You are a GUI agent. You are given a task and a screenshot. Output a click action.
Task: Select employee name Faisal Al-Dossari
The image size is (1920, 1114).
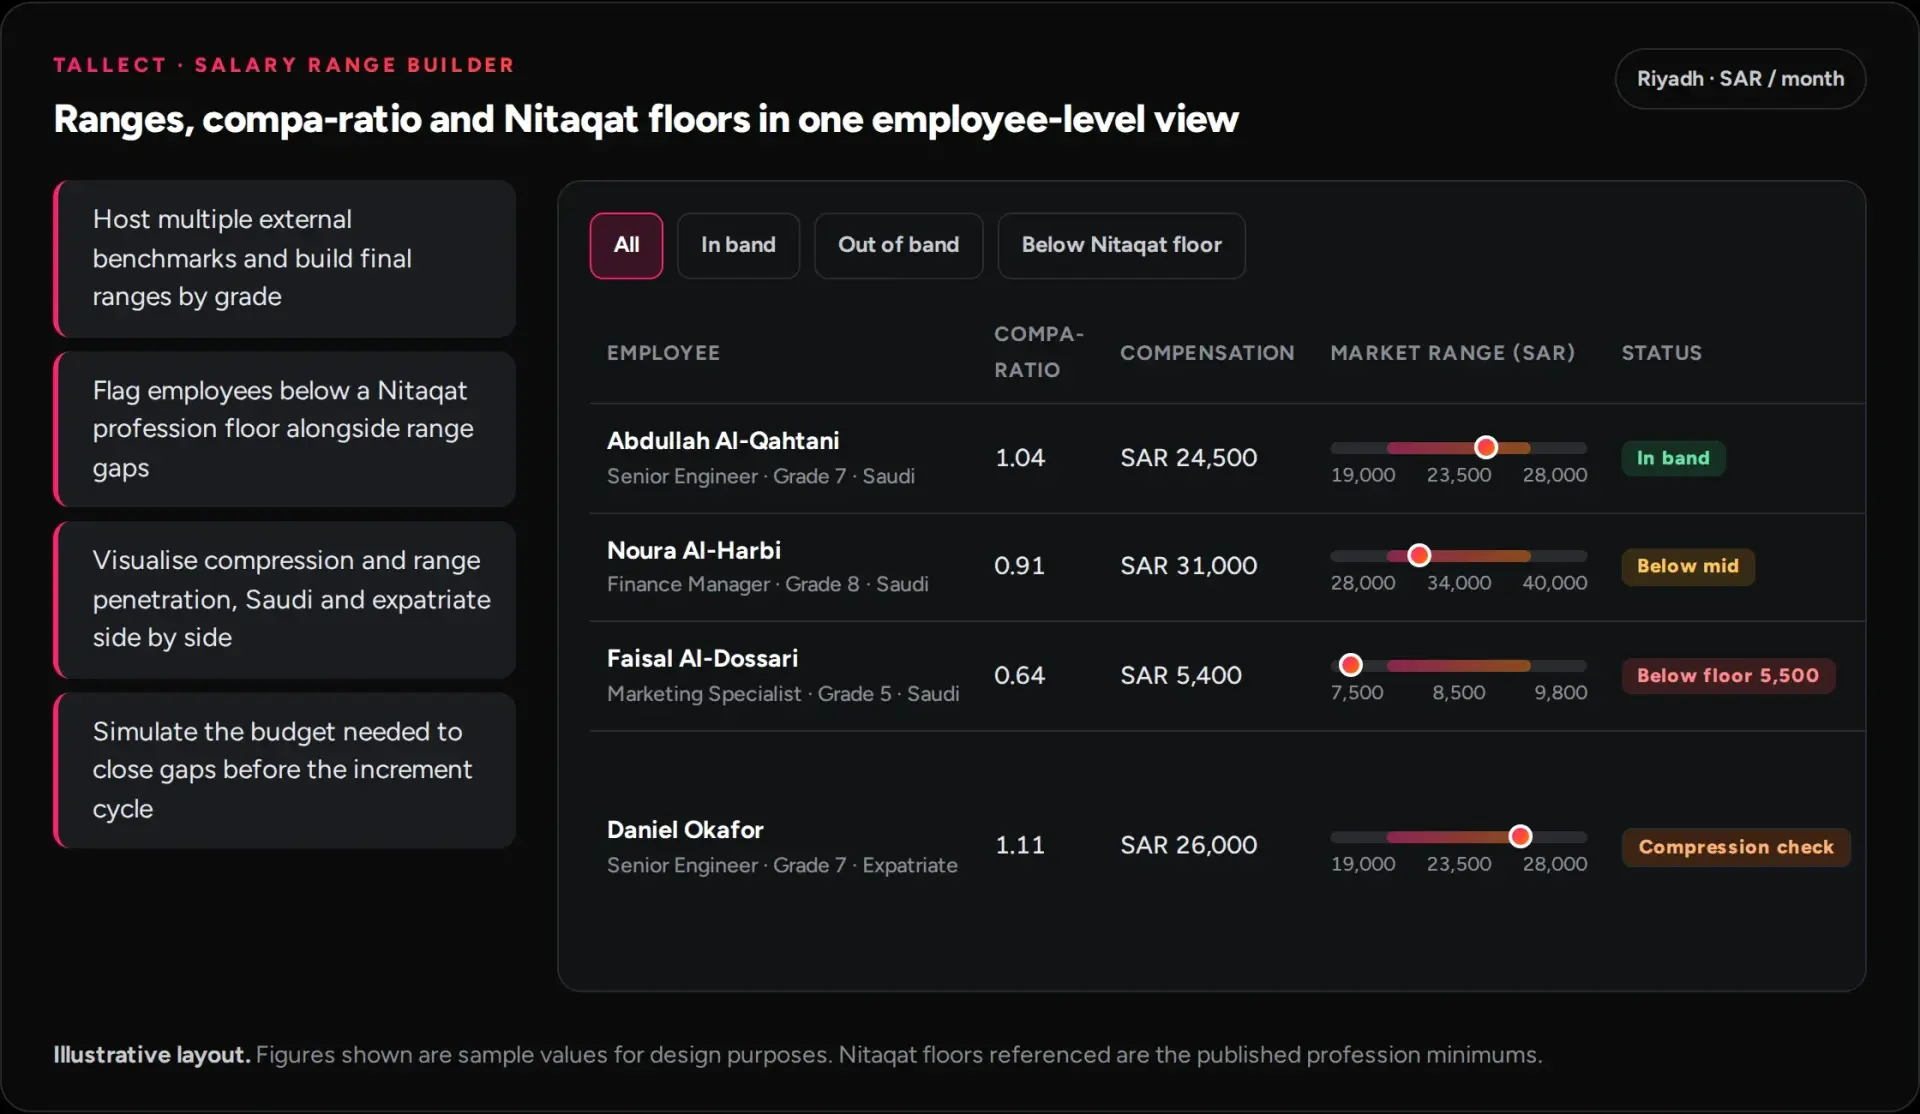point(702,659)
